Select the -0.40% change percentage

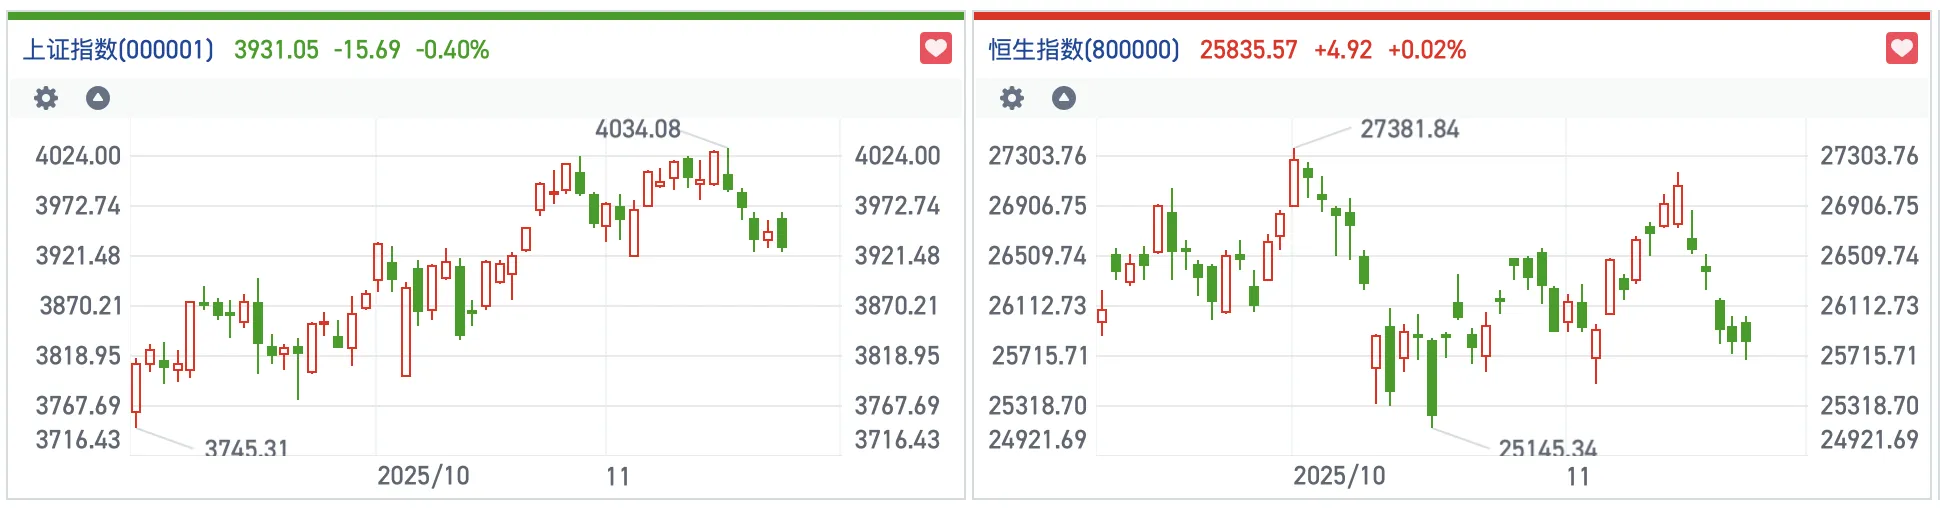click(x=452, y=50)
